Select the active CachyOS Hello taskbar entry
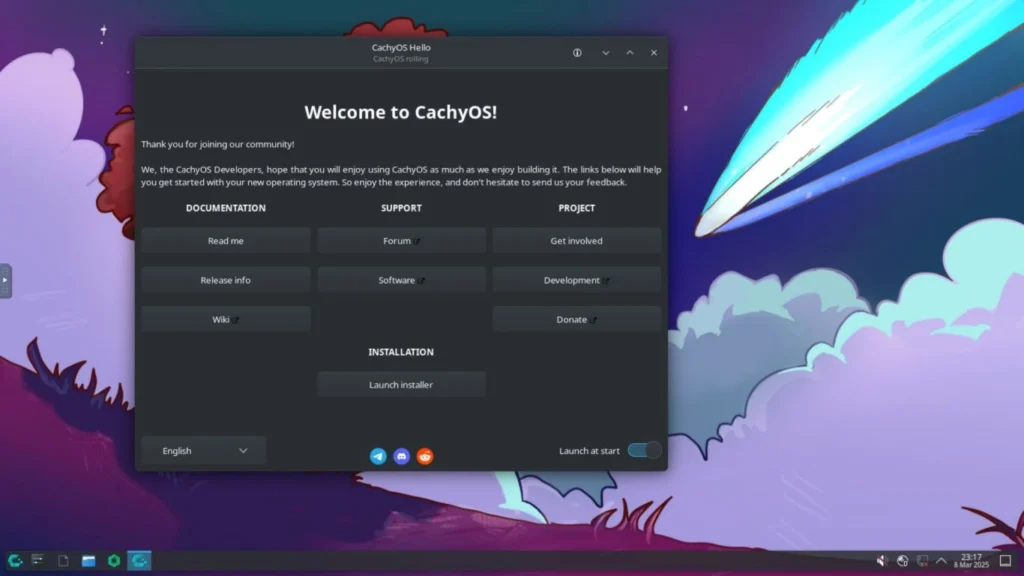This screenshot has height=576, width=1024. tap(139, 560)
